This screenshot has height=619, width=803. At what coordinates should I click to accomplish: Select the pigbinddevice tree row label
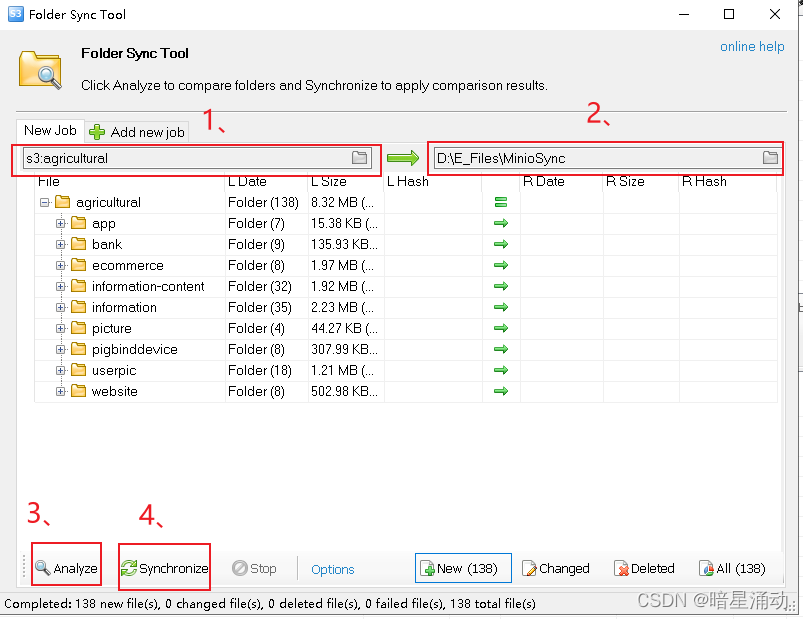(x=135, y=349)
